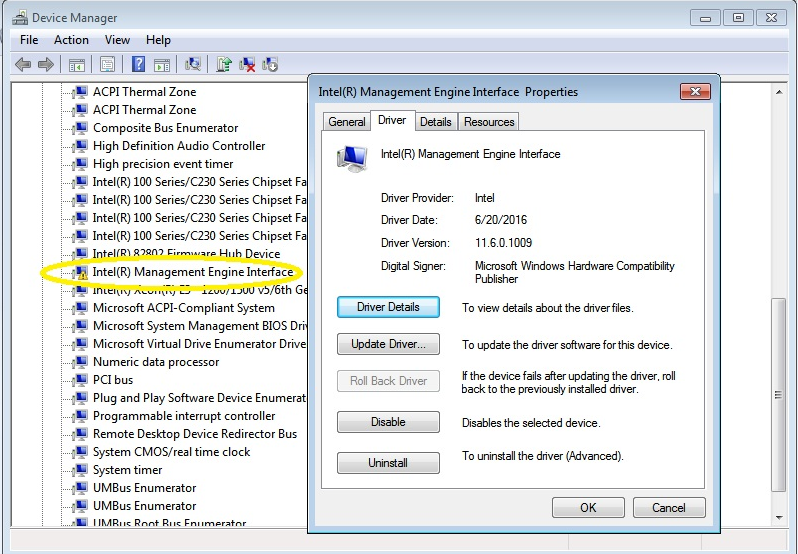798x554 pixels.
Task: Click the Intel(R) Management Engine Interface heading in dialog
Action: coord(471,154)
